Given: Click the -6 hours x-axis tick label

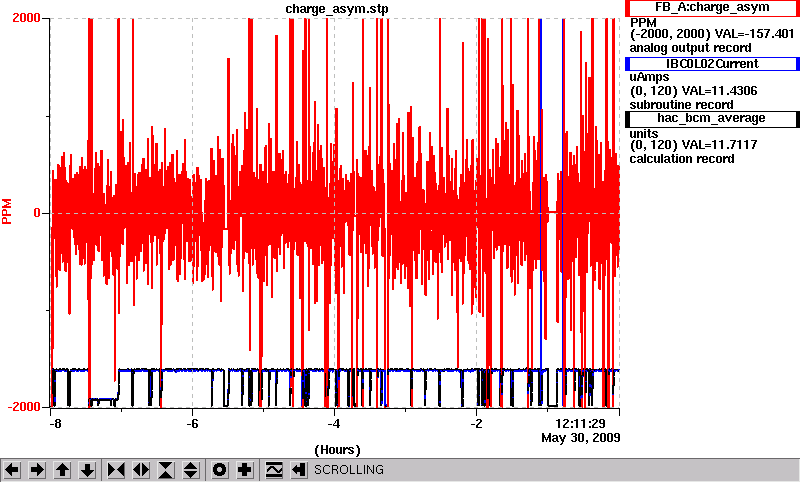Looking at the screenshot, I should click(192, 424).
